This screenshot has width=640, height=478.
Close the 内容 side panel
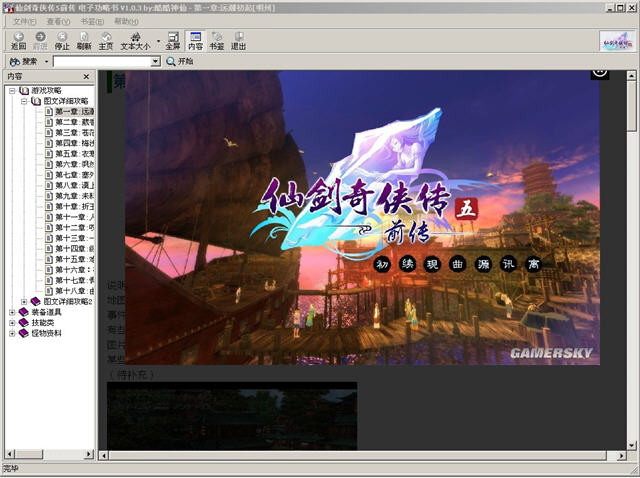[x=86, y=76]
